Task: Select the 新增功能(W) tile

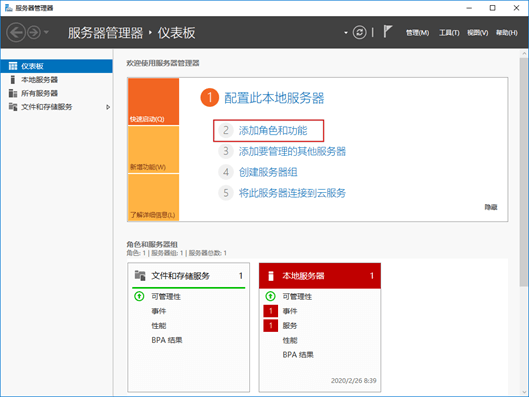Action: tap(154, 149)
